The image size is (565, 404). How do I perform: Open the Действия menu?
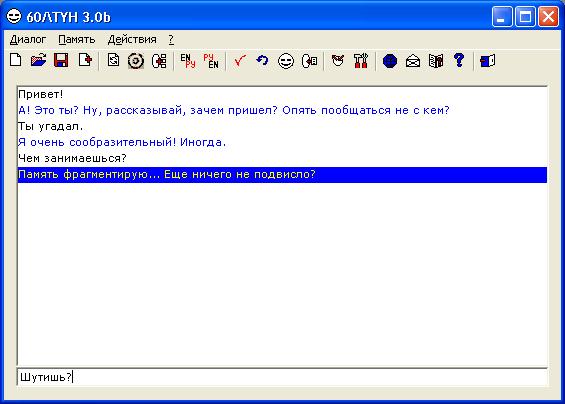coord(132,39)
